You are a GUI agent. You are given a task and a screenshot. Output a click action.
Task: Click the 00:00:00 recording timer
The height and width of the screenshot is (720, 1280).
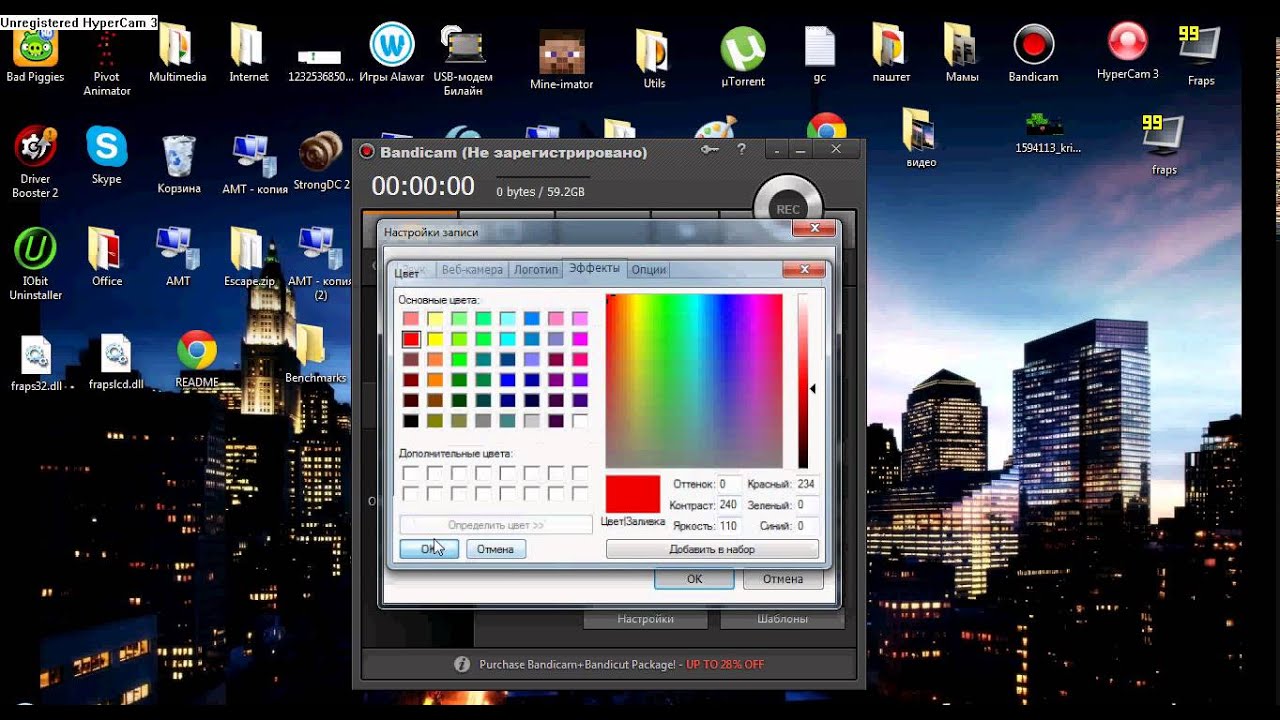(x=423, y=186)
